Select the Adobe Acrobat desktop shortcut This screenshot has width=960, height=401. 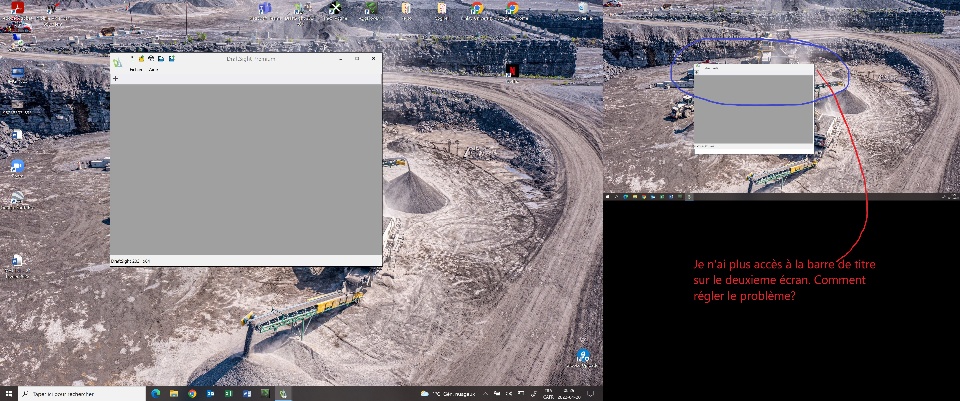pos(17,8)
